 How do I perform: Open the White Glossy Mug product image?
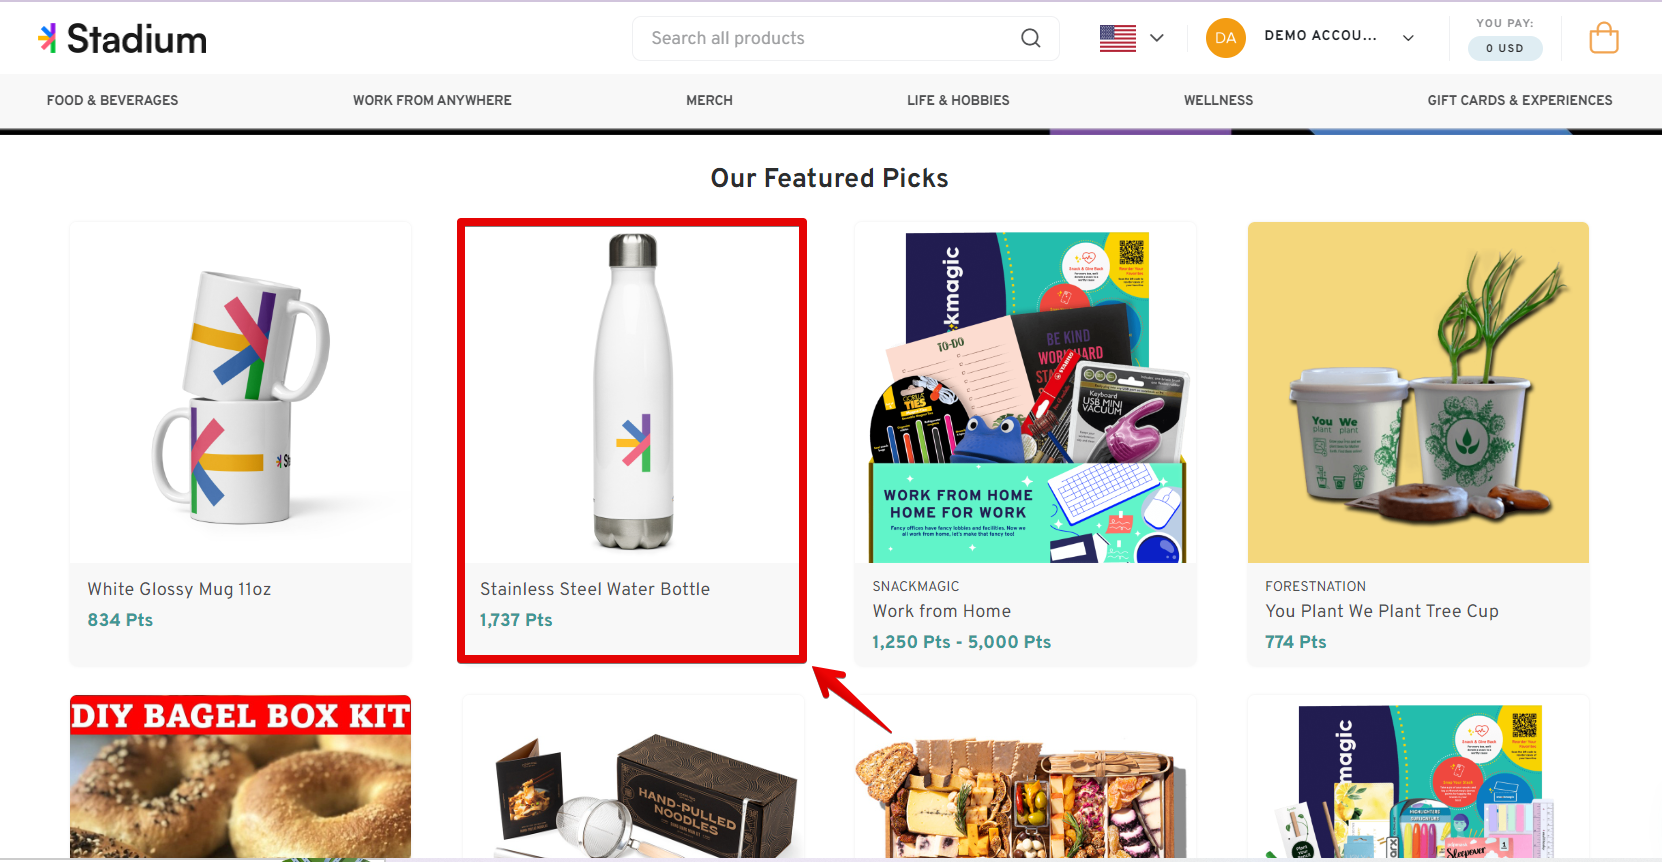point(240,393)
